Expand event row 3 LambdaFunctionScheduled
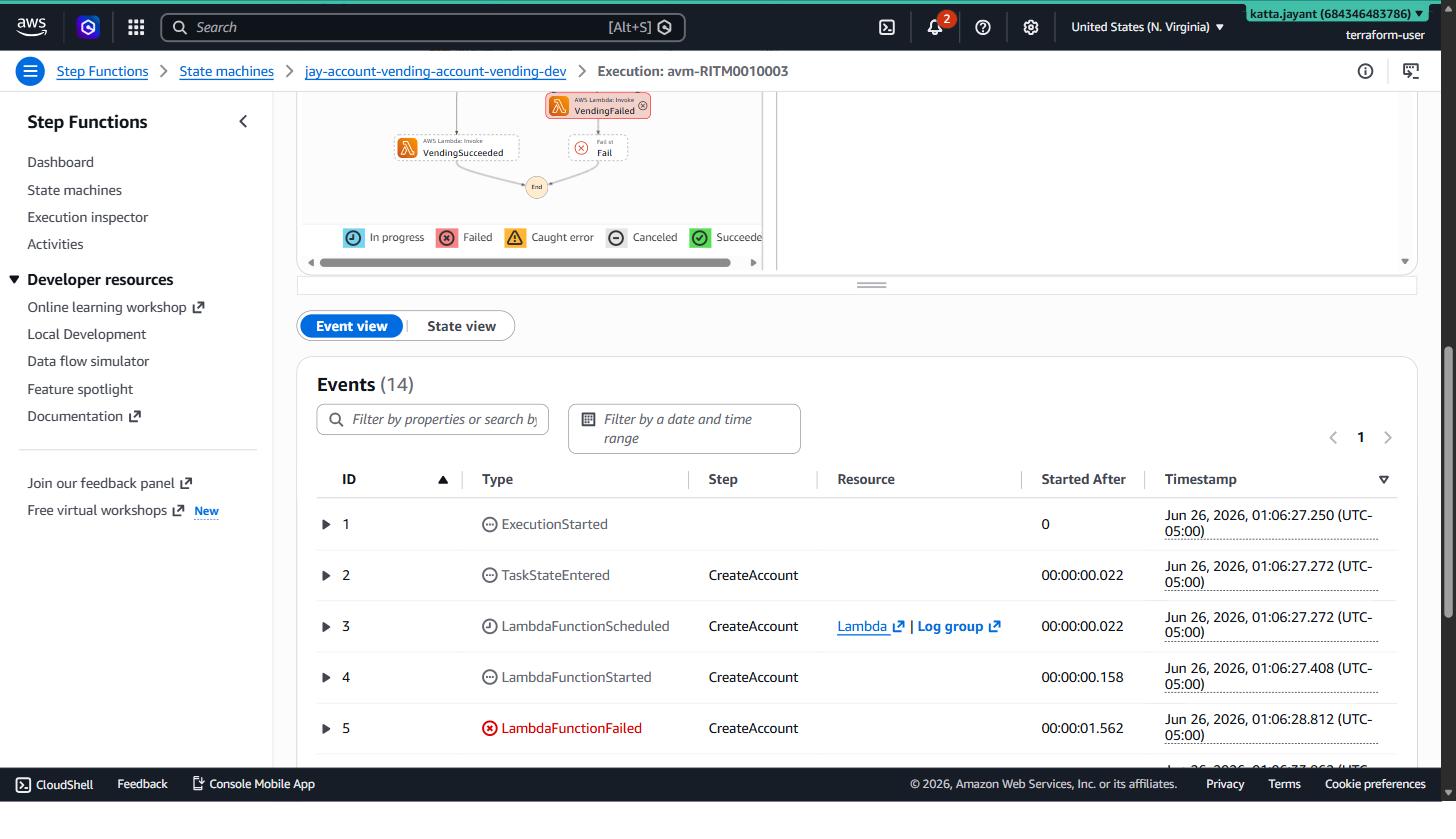Image resolution: width=1456 pixels, height=839 pixels. (326, 626)
